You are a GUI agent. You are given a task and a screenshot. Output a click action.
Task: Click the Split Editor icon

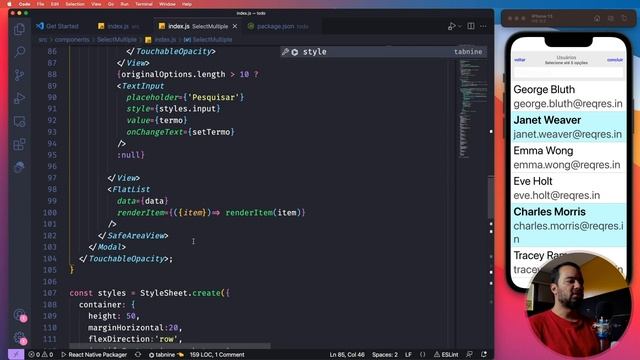[x=471, y=26]
